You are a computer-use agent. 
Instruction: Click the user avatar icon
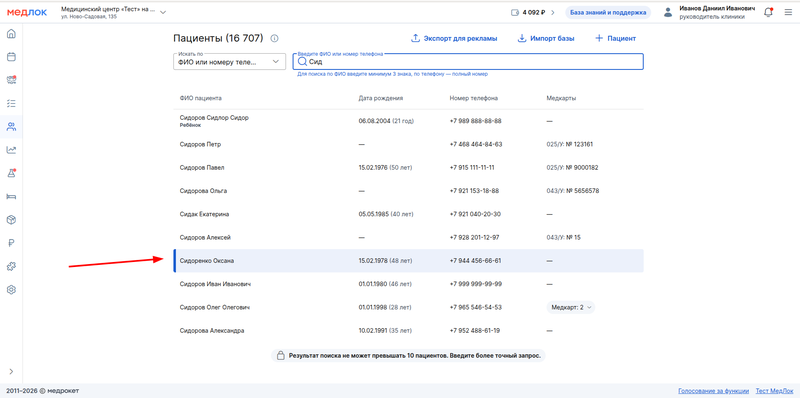668,13
